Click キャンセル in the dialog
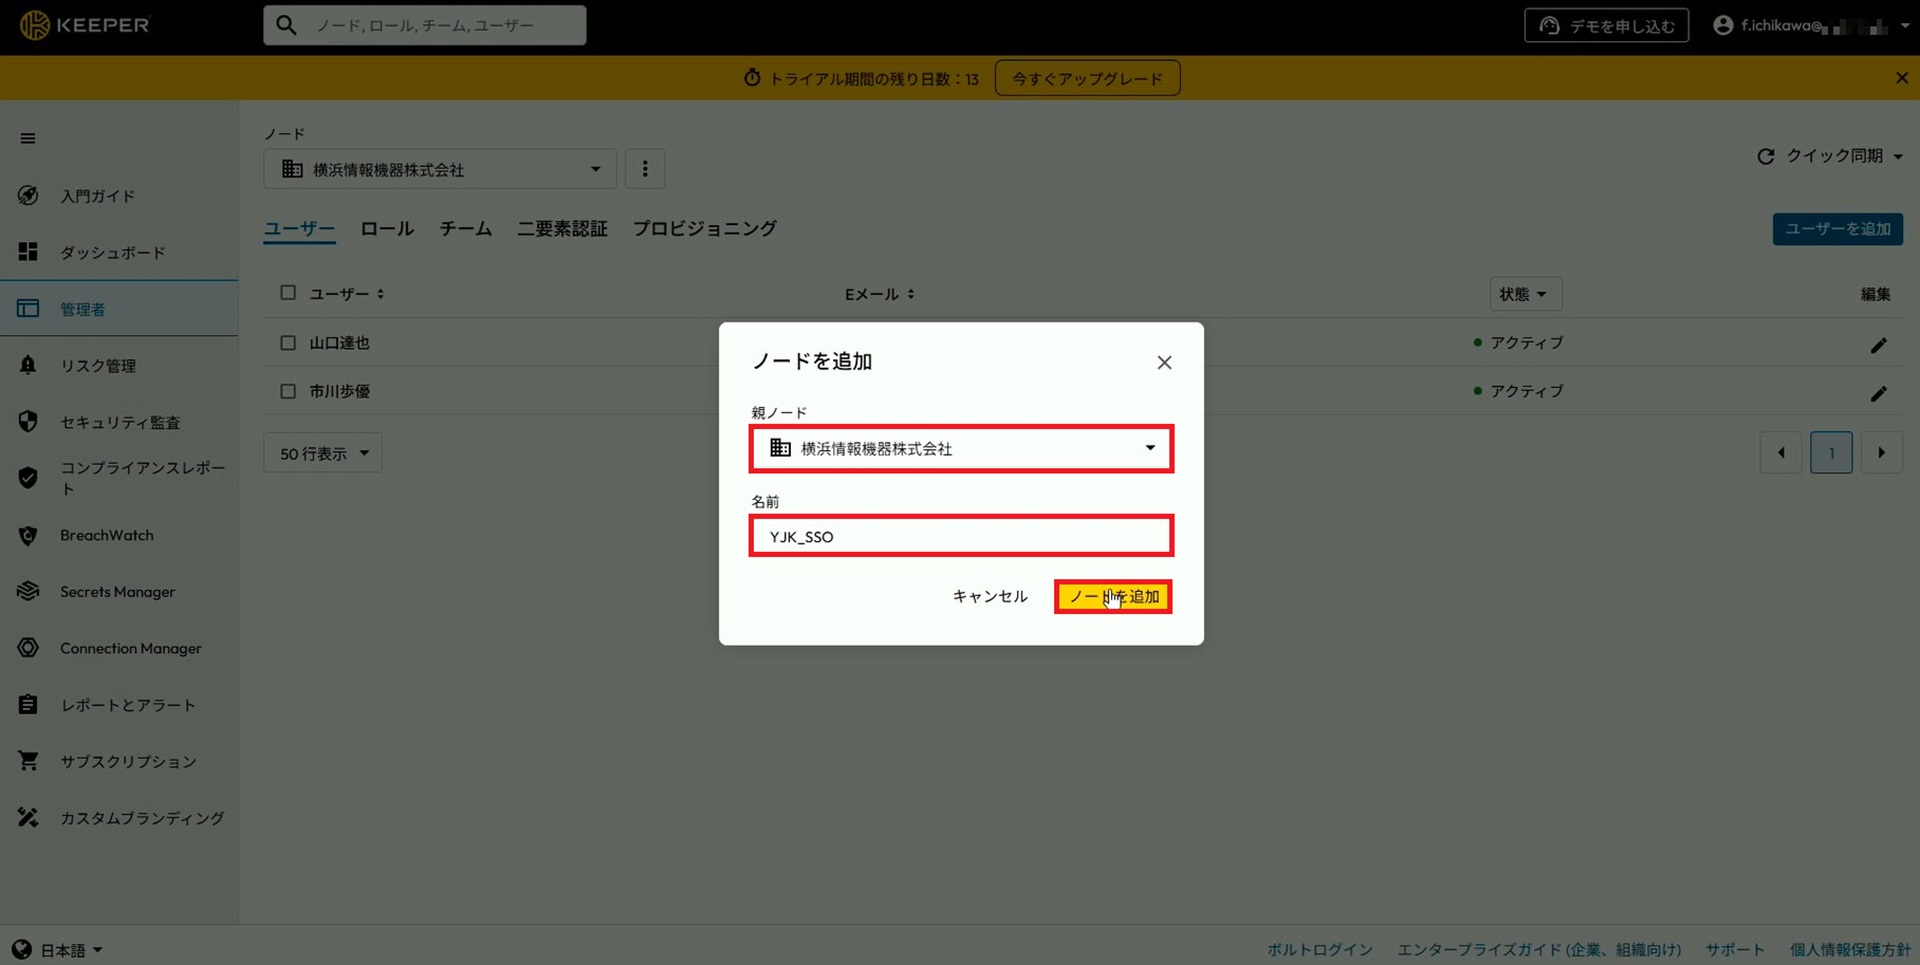 click(989, 597)
